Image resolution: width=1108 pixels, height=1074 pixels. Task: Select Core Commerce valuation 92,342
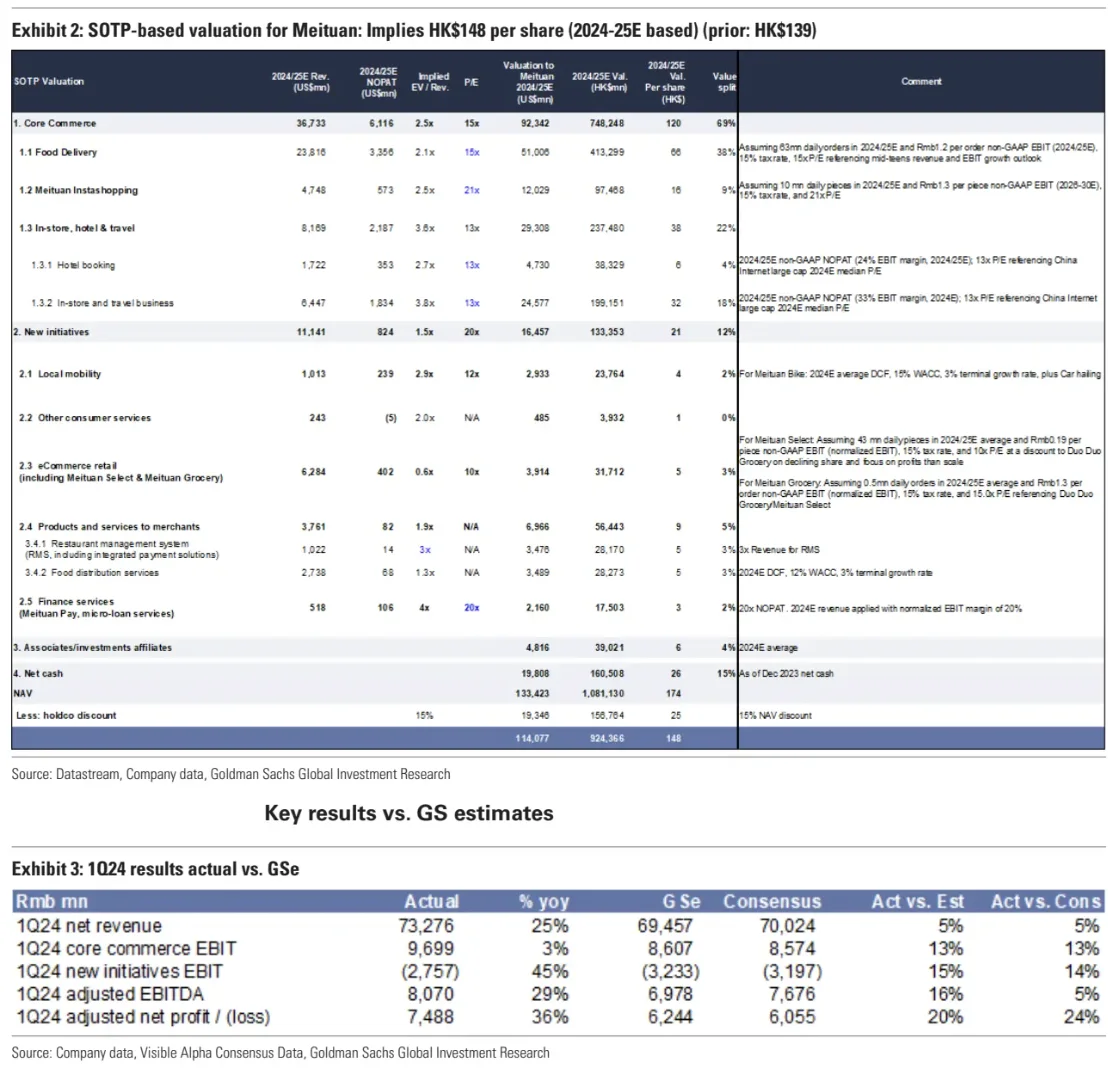535,123
